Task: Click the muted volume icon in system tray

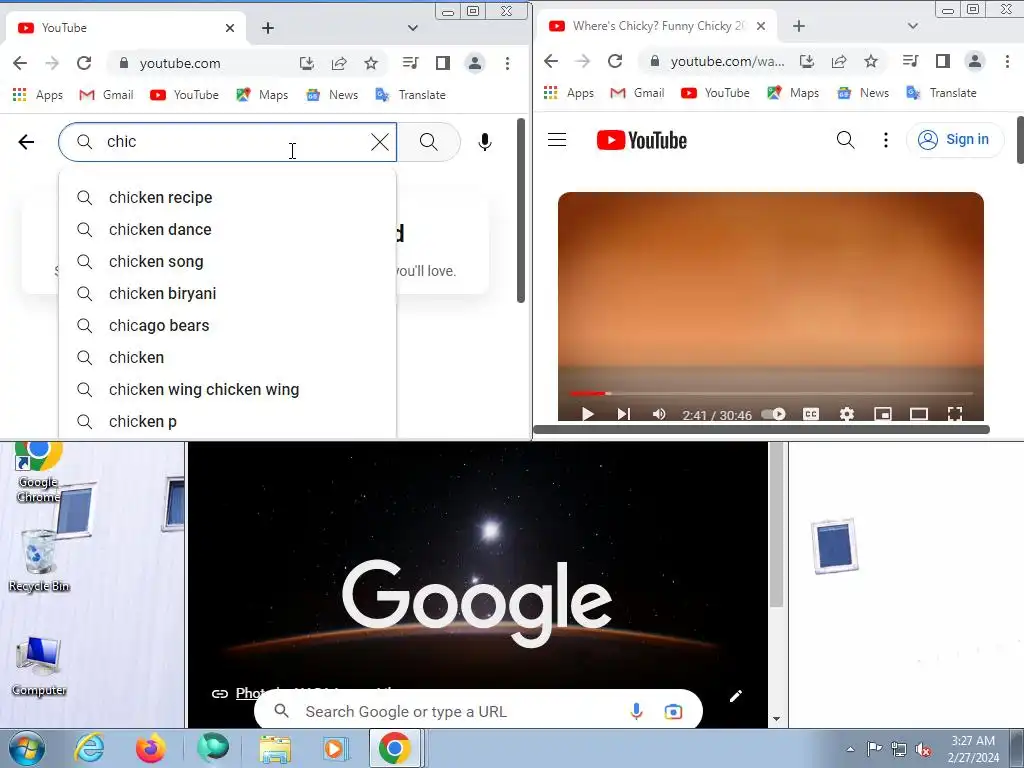Action: pyautogui.click(x=923, y=749)
